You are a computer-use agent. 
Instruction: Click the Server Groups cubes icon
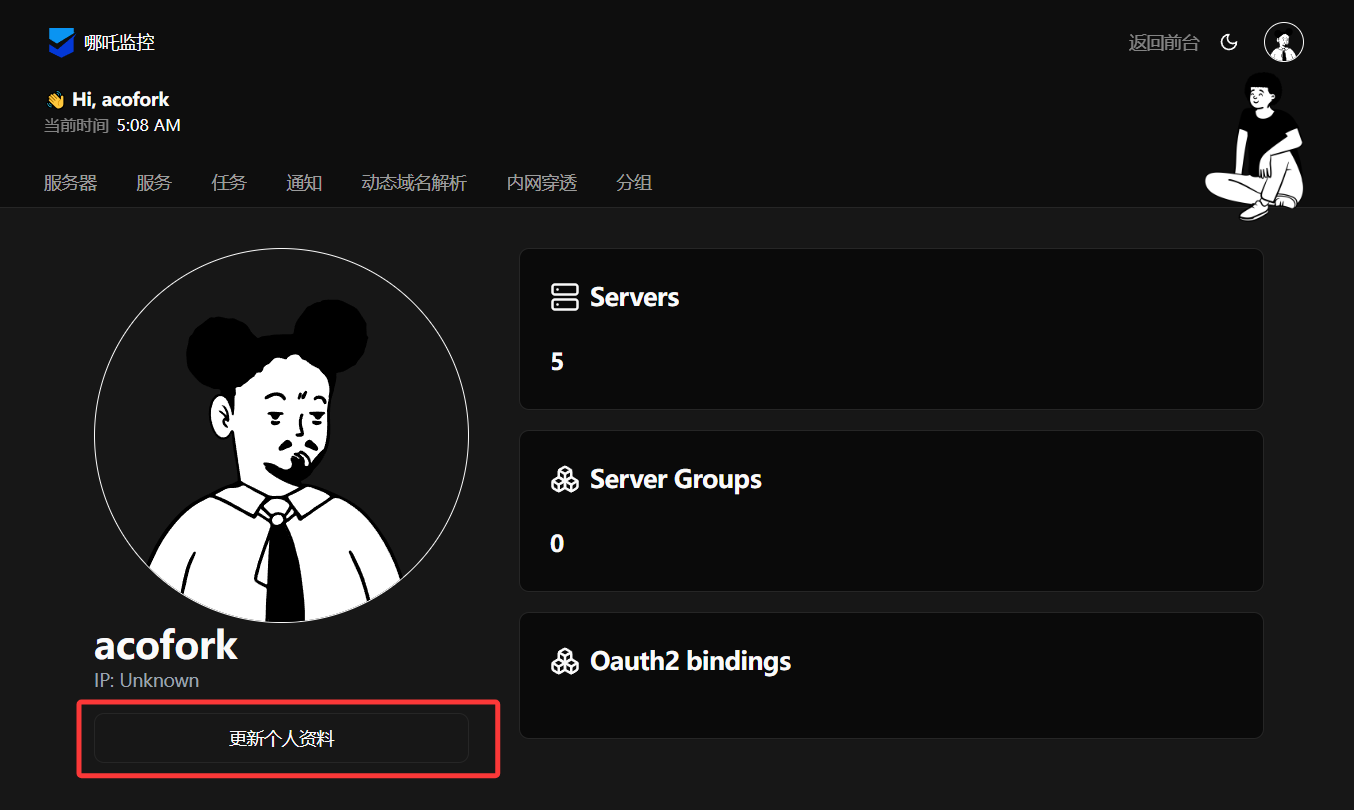click(x=565, y=479)
